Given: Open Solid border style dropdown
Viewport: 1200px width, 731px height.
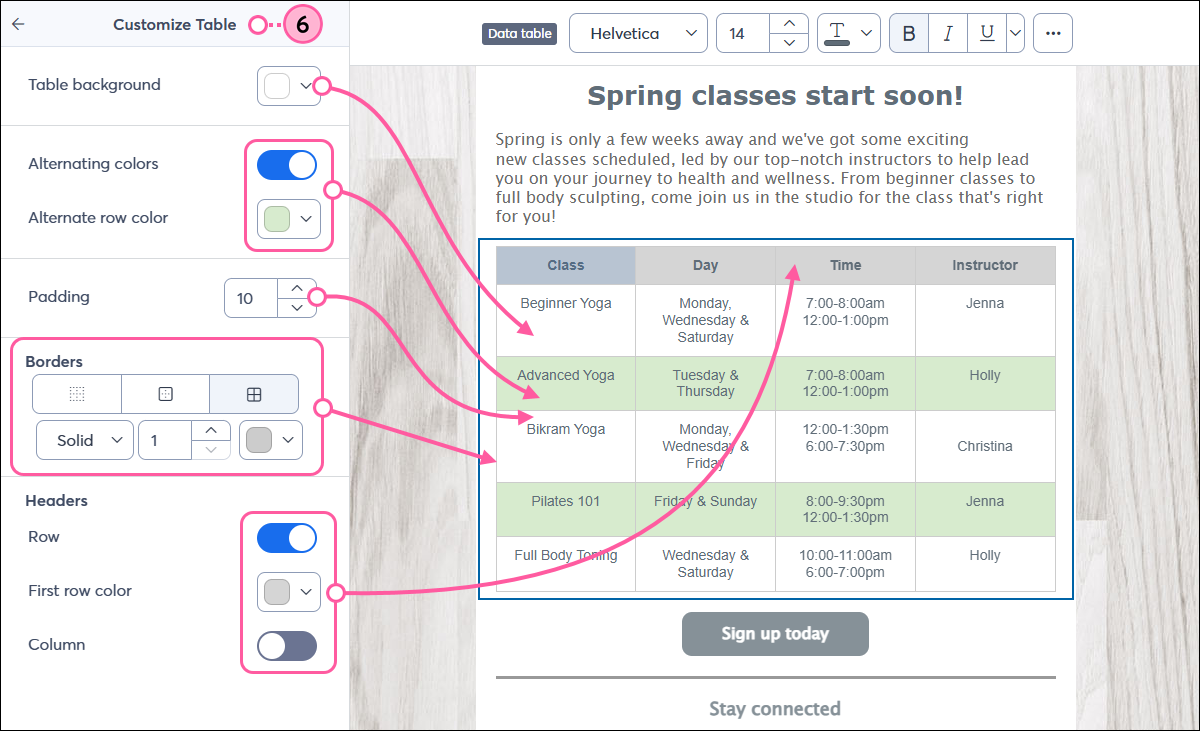Looking at the screenshot, I should (x=85, y=440).
